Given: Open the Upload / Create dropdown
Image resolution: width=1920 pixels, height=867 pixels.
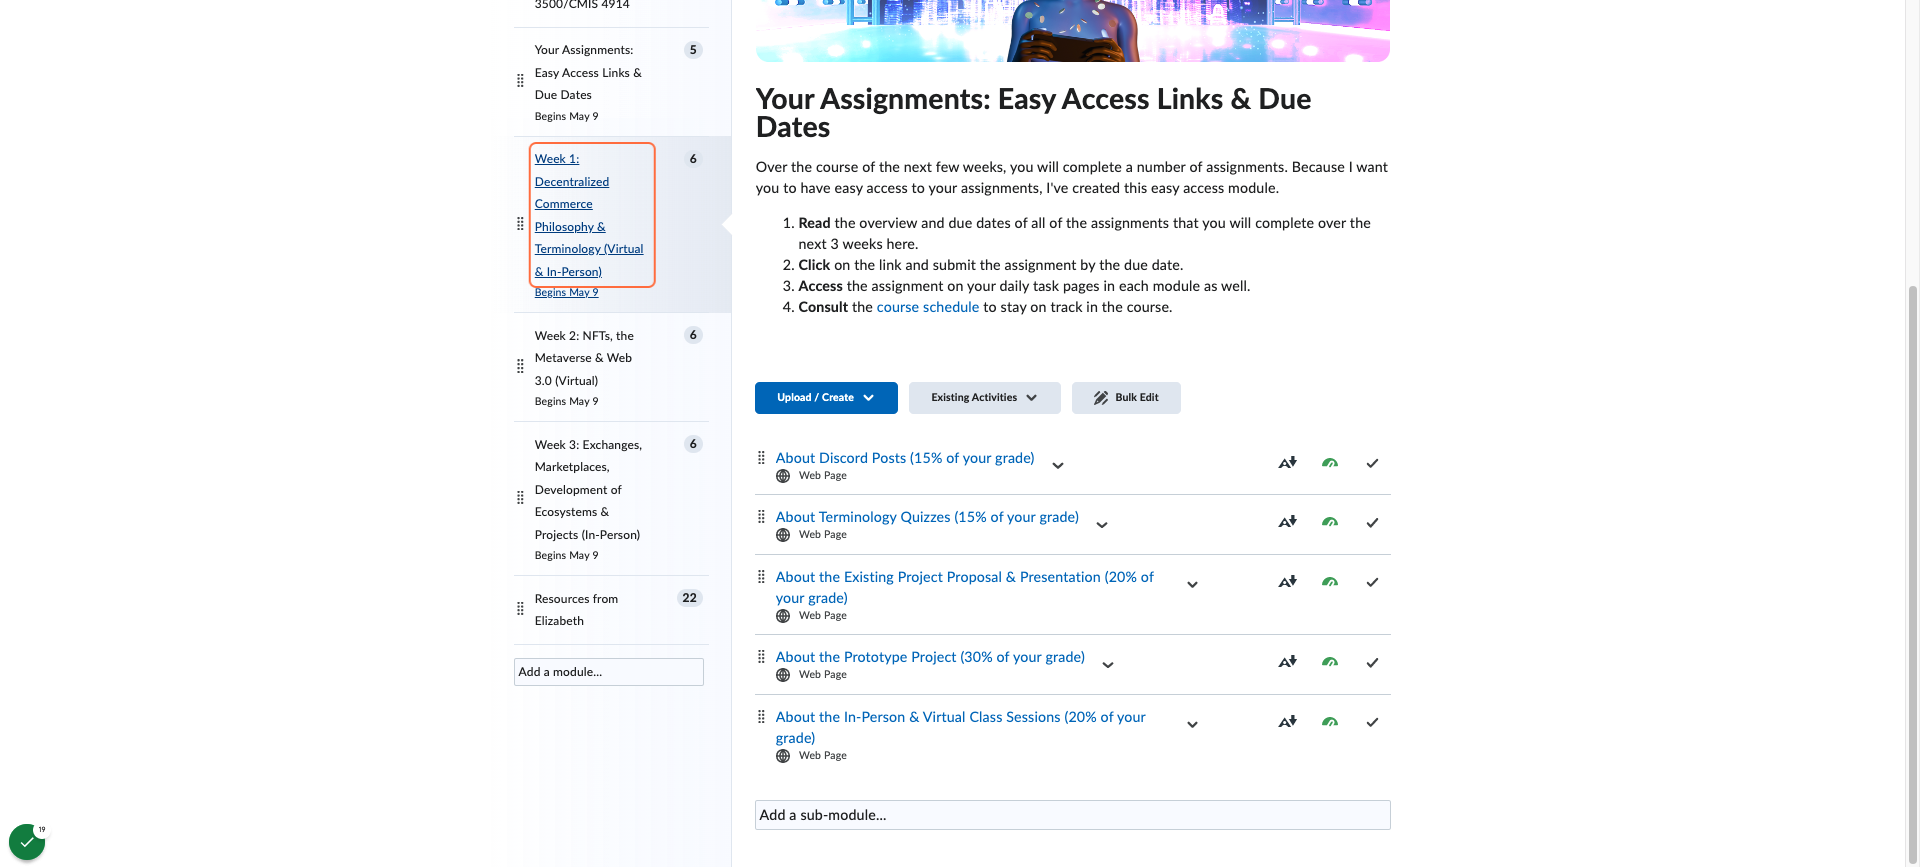Looking at the screenshot, I should 826,398.
